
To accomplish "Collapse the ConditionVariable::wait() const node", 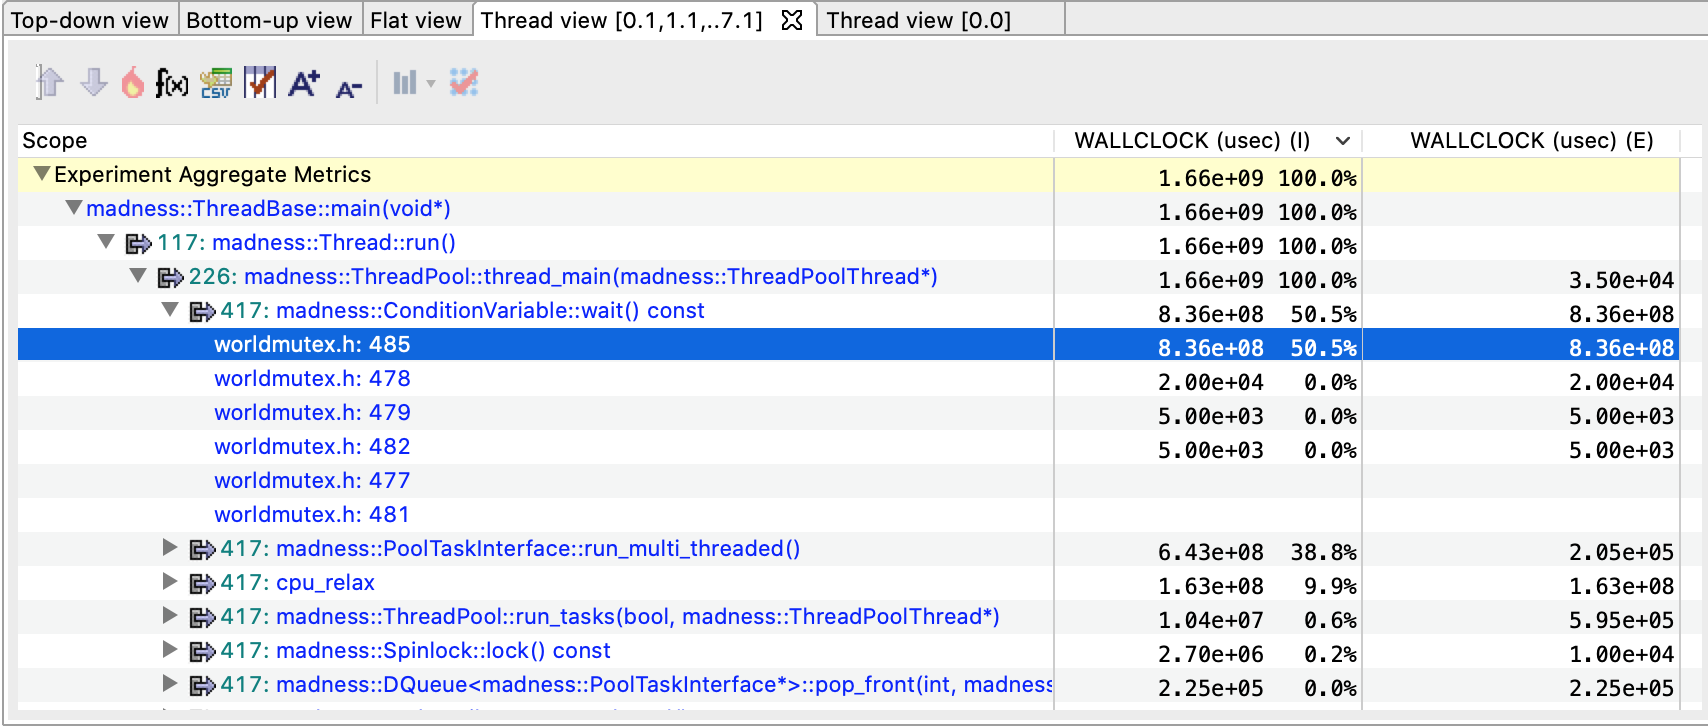I will click(170, 310).
